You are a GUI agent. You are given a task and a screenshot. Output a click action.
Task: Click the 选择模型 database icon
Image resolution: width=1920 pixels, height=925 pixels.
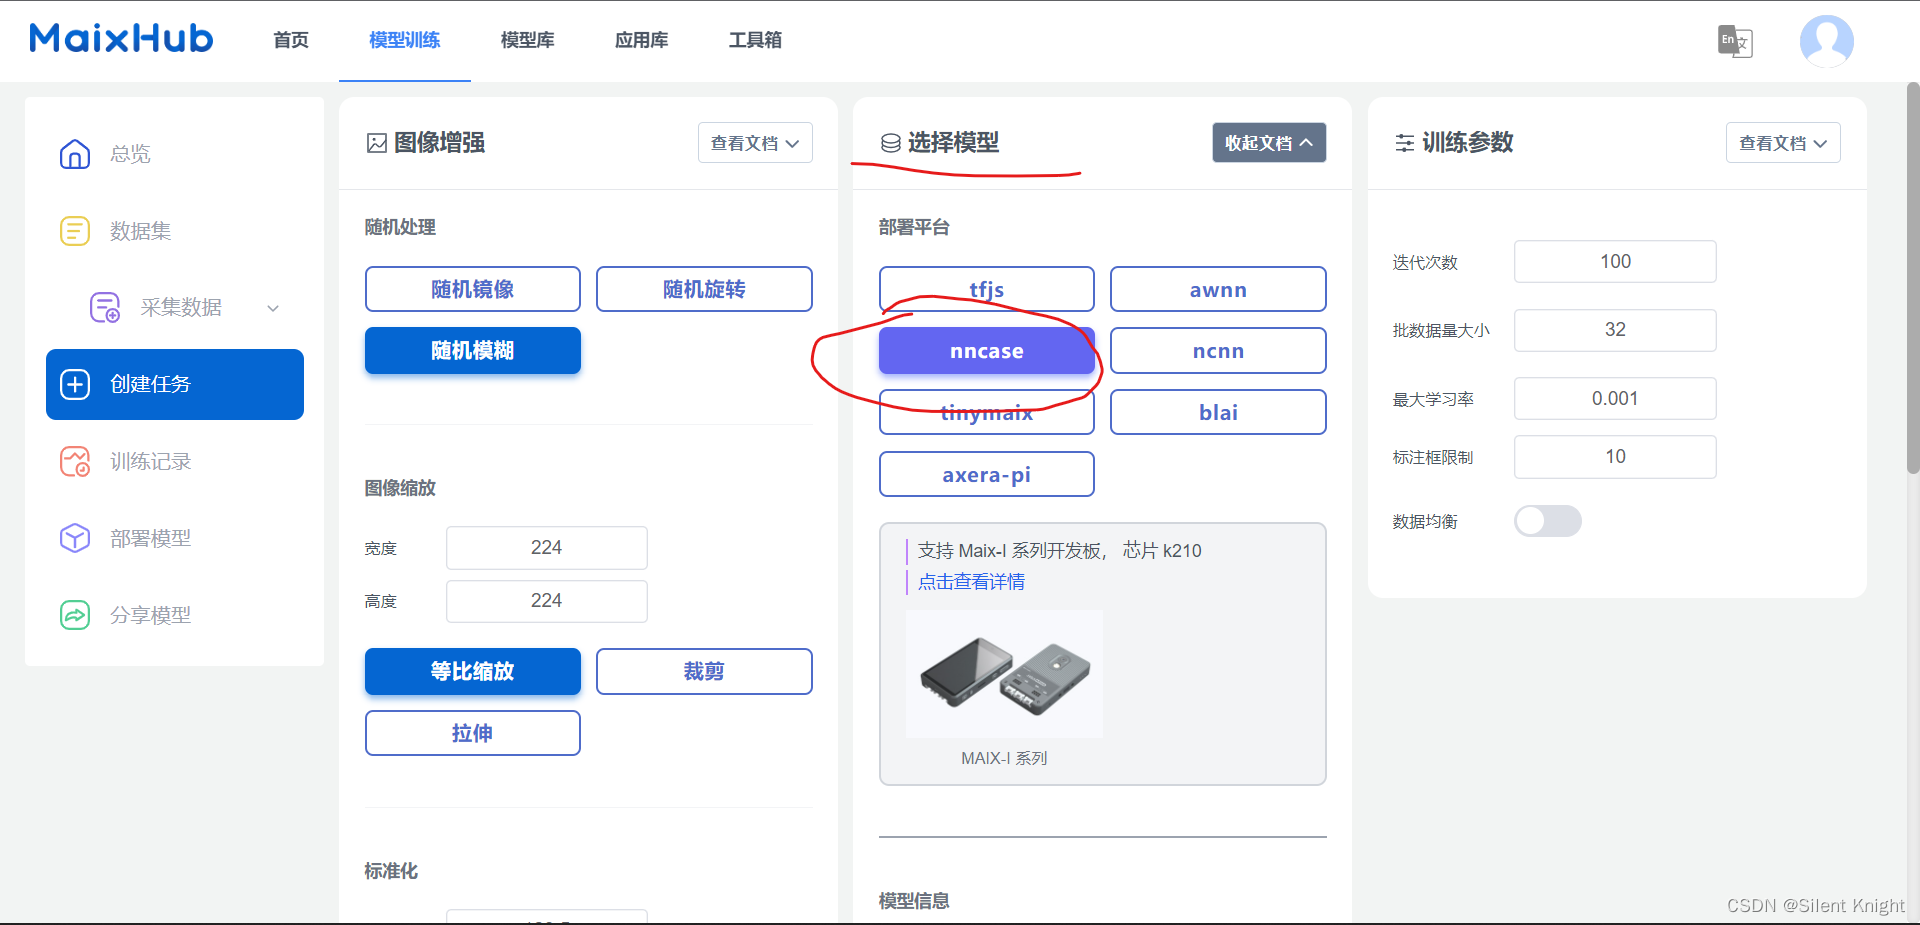891,143
